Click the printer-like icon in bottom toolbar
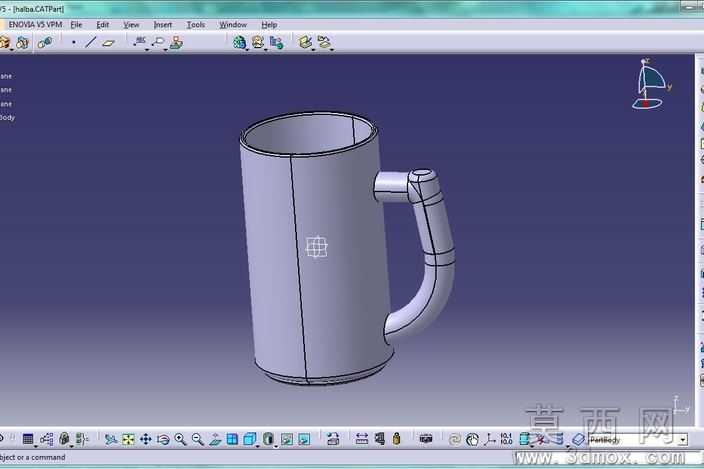 point(333,439)
